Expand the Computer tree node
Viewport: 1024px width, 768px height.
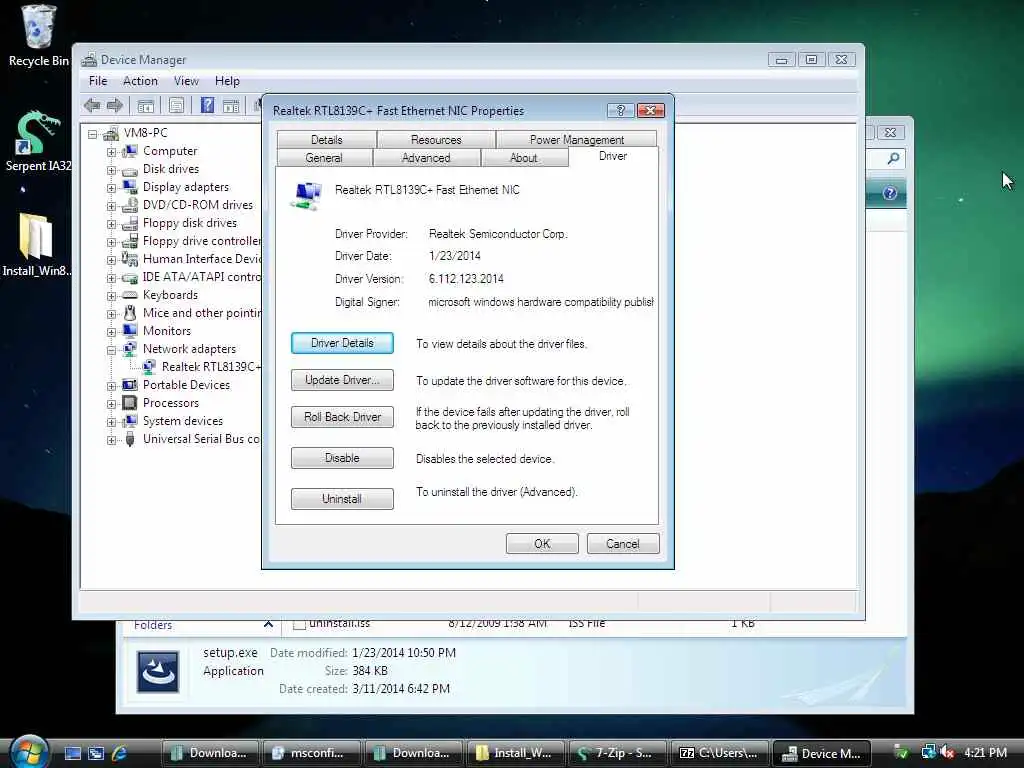(x=111, y=152)
